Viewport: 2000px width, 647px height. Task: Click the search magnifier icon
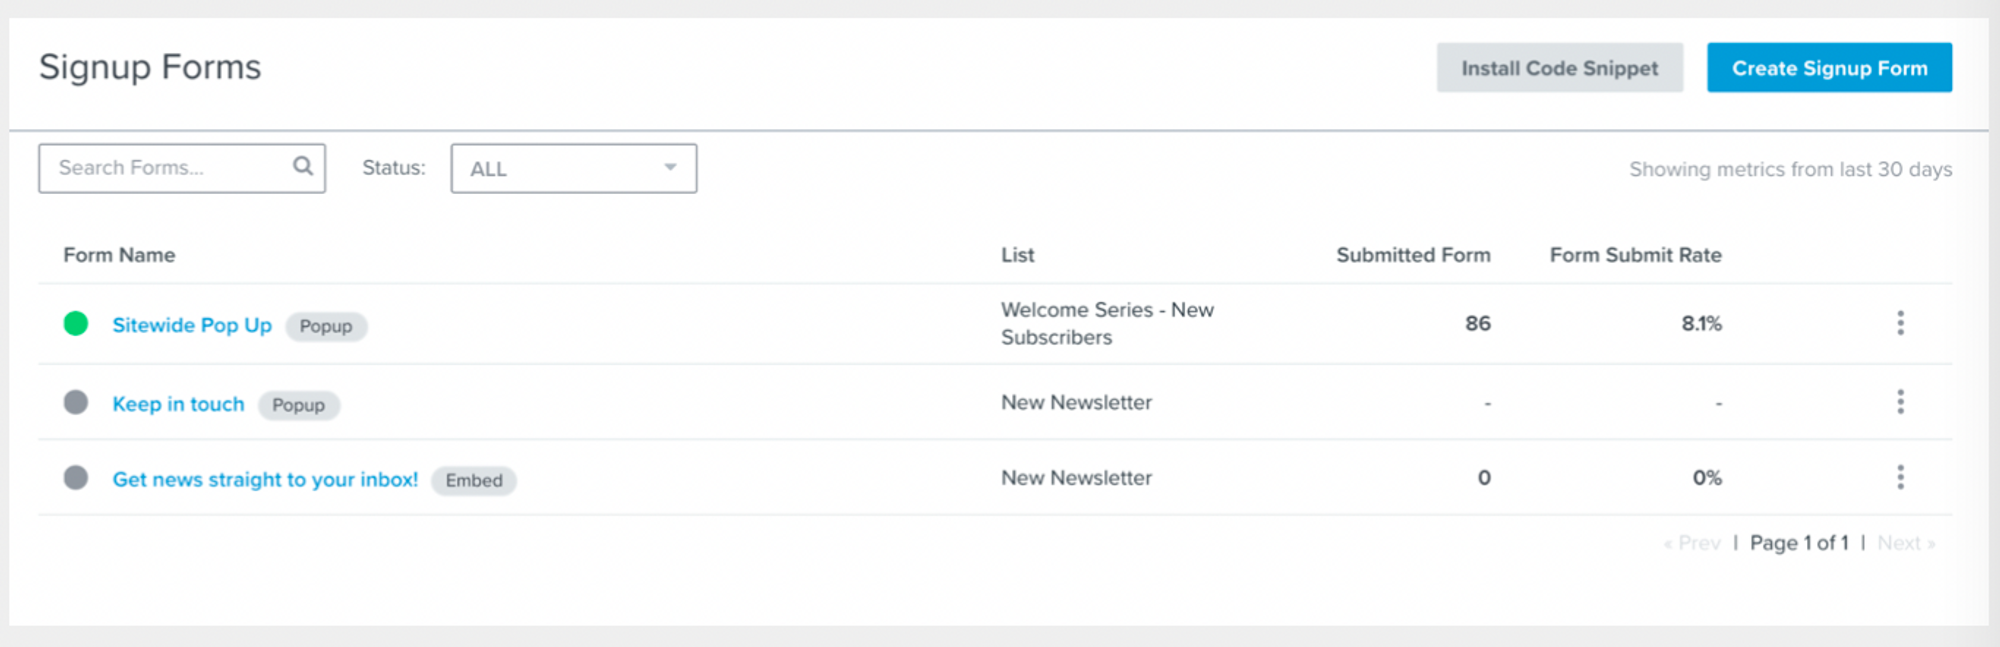click(x=302, y=166)
